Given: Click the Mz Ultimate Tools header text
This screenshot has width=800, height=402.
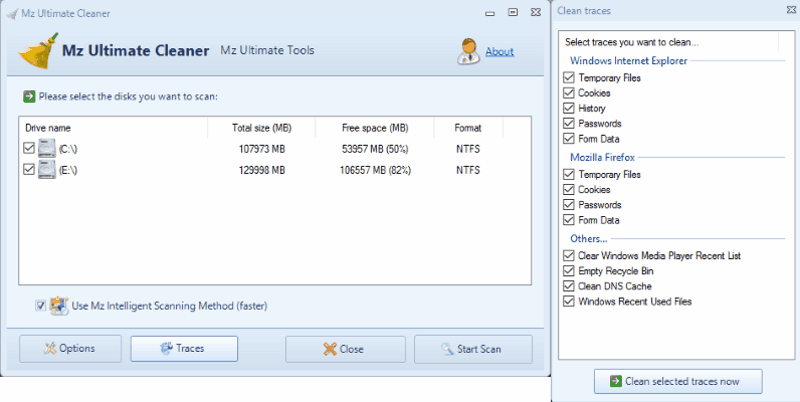Looking at the screenshot, I should (x=267, y=50).
